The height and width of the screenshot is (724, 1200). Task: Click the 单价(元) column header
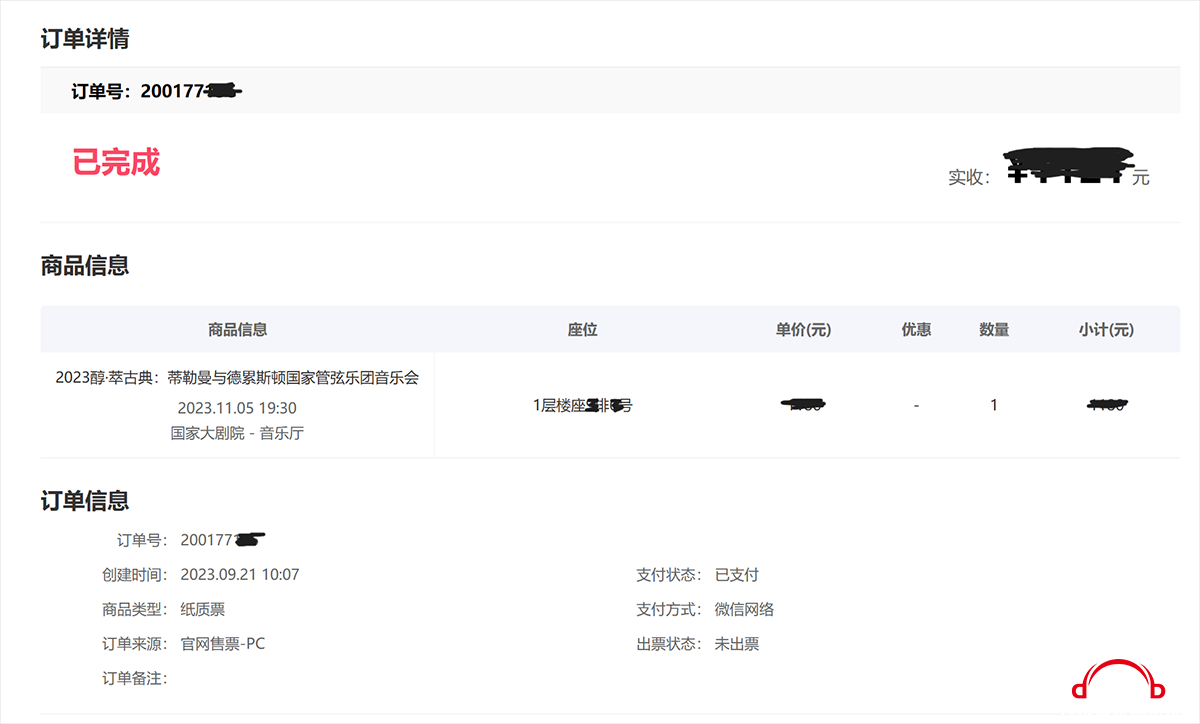[803, 329]
